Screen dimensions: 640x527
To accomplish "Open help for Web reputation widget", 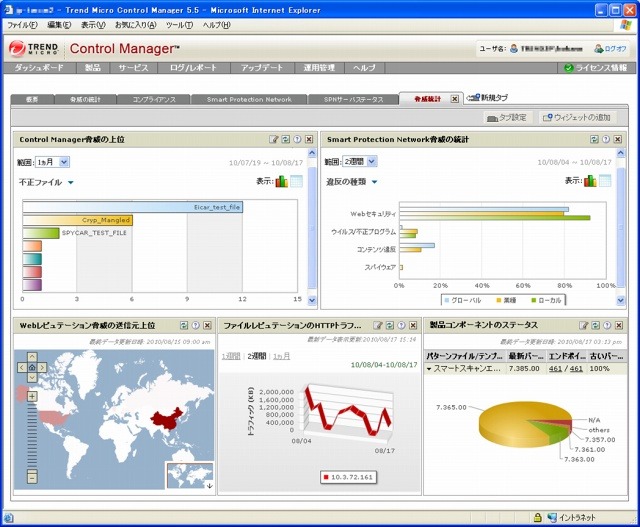I will [196, 325].
